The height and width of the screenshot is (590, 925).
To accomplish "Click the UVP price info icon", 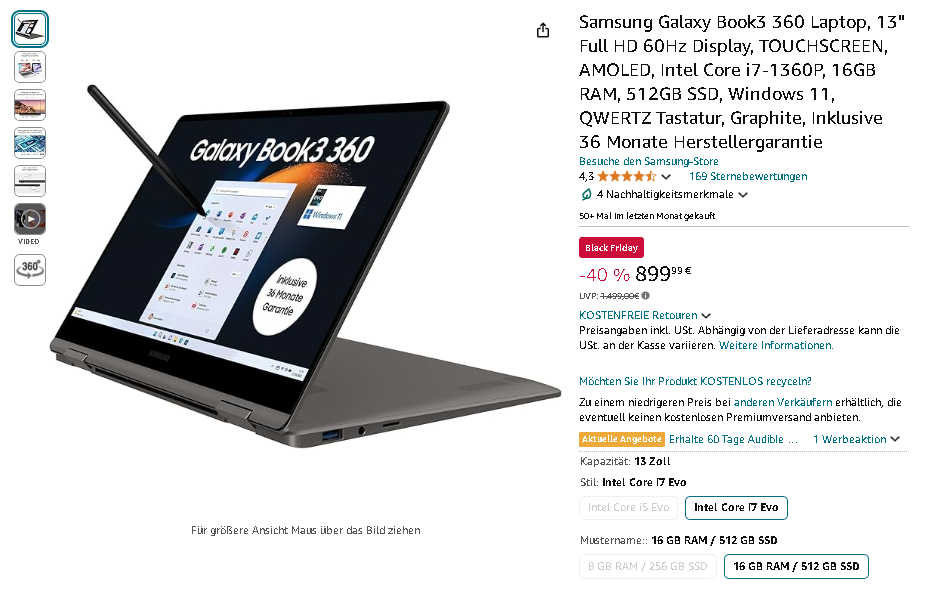I will click(x=646, y=296).
